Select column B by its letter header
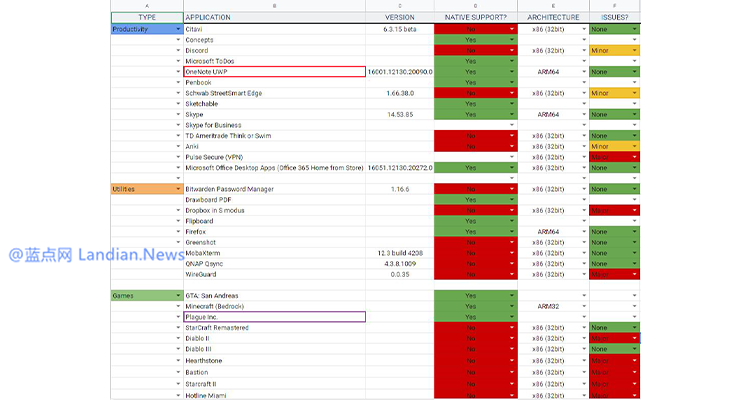 [x=274, y=6]
